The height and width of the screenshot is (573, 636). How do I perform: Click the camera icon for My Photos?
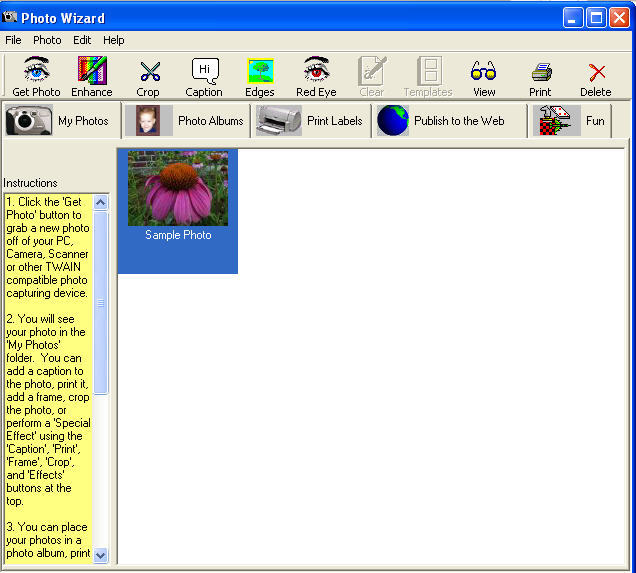29,120
